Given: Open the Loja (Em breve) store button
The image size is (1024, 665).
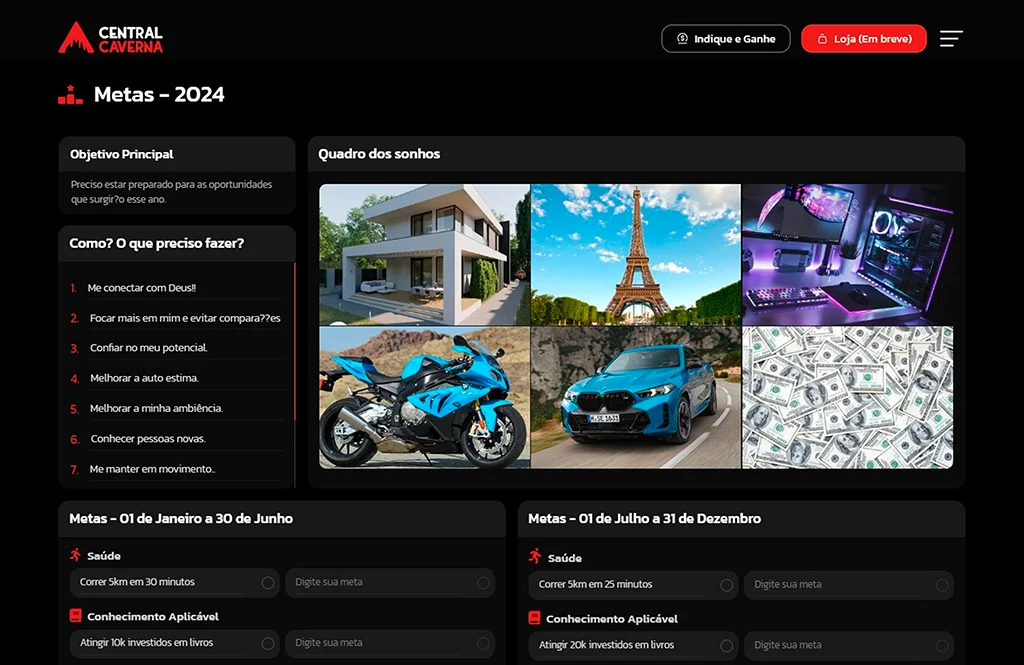Looking at the screenshot, I should (x=864, y=39).
